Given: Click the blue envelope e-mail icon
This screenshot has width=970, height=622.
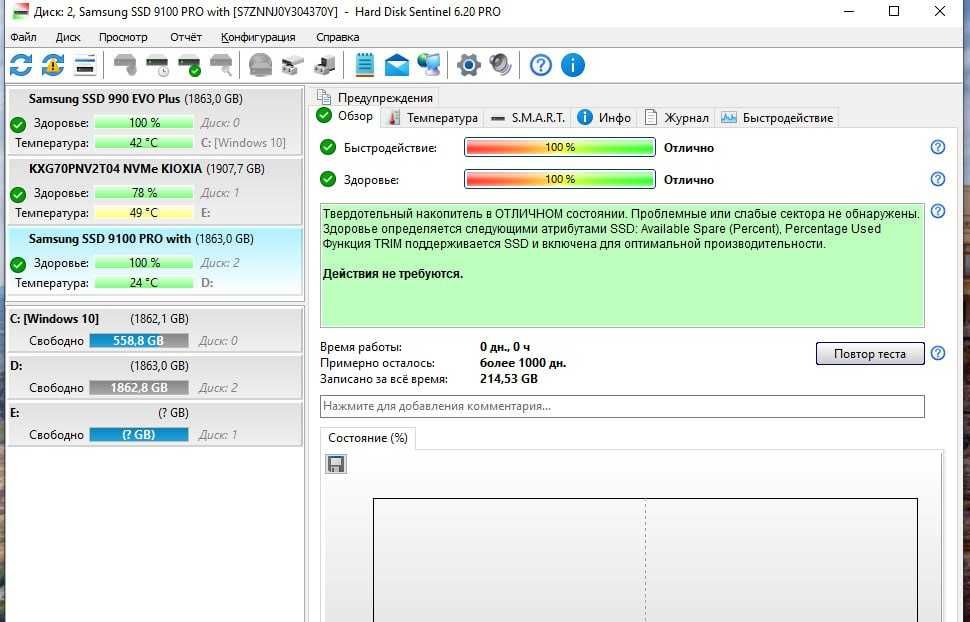Looking at the screenshot, I should coord(397,65).
